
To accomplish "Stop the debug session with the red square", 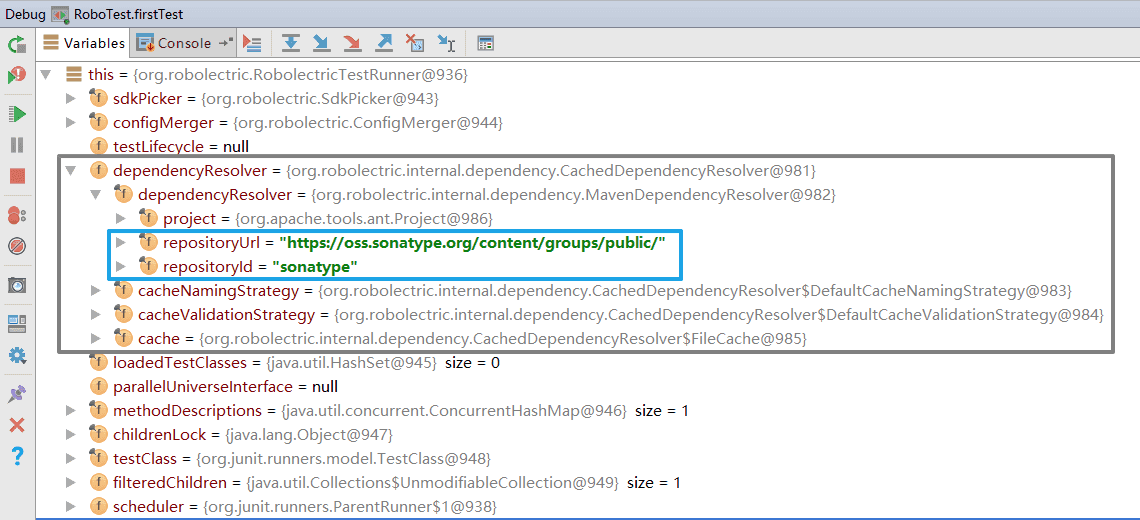I will 17,176.
